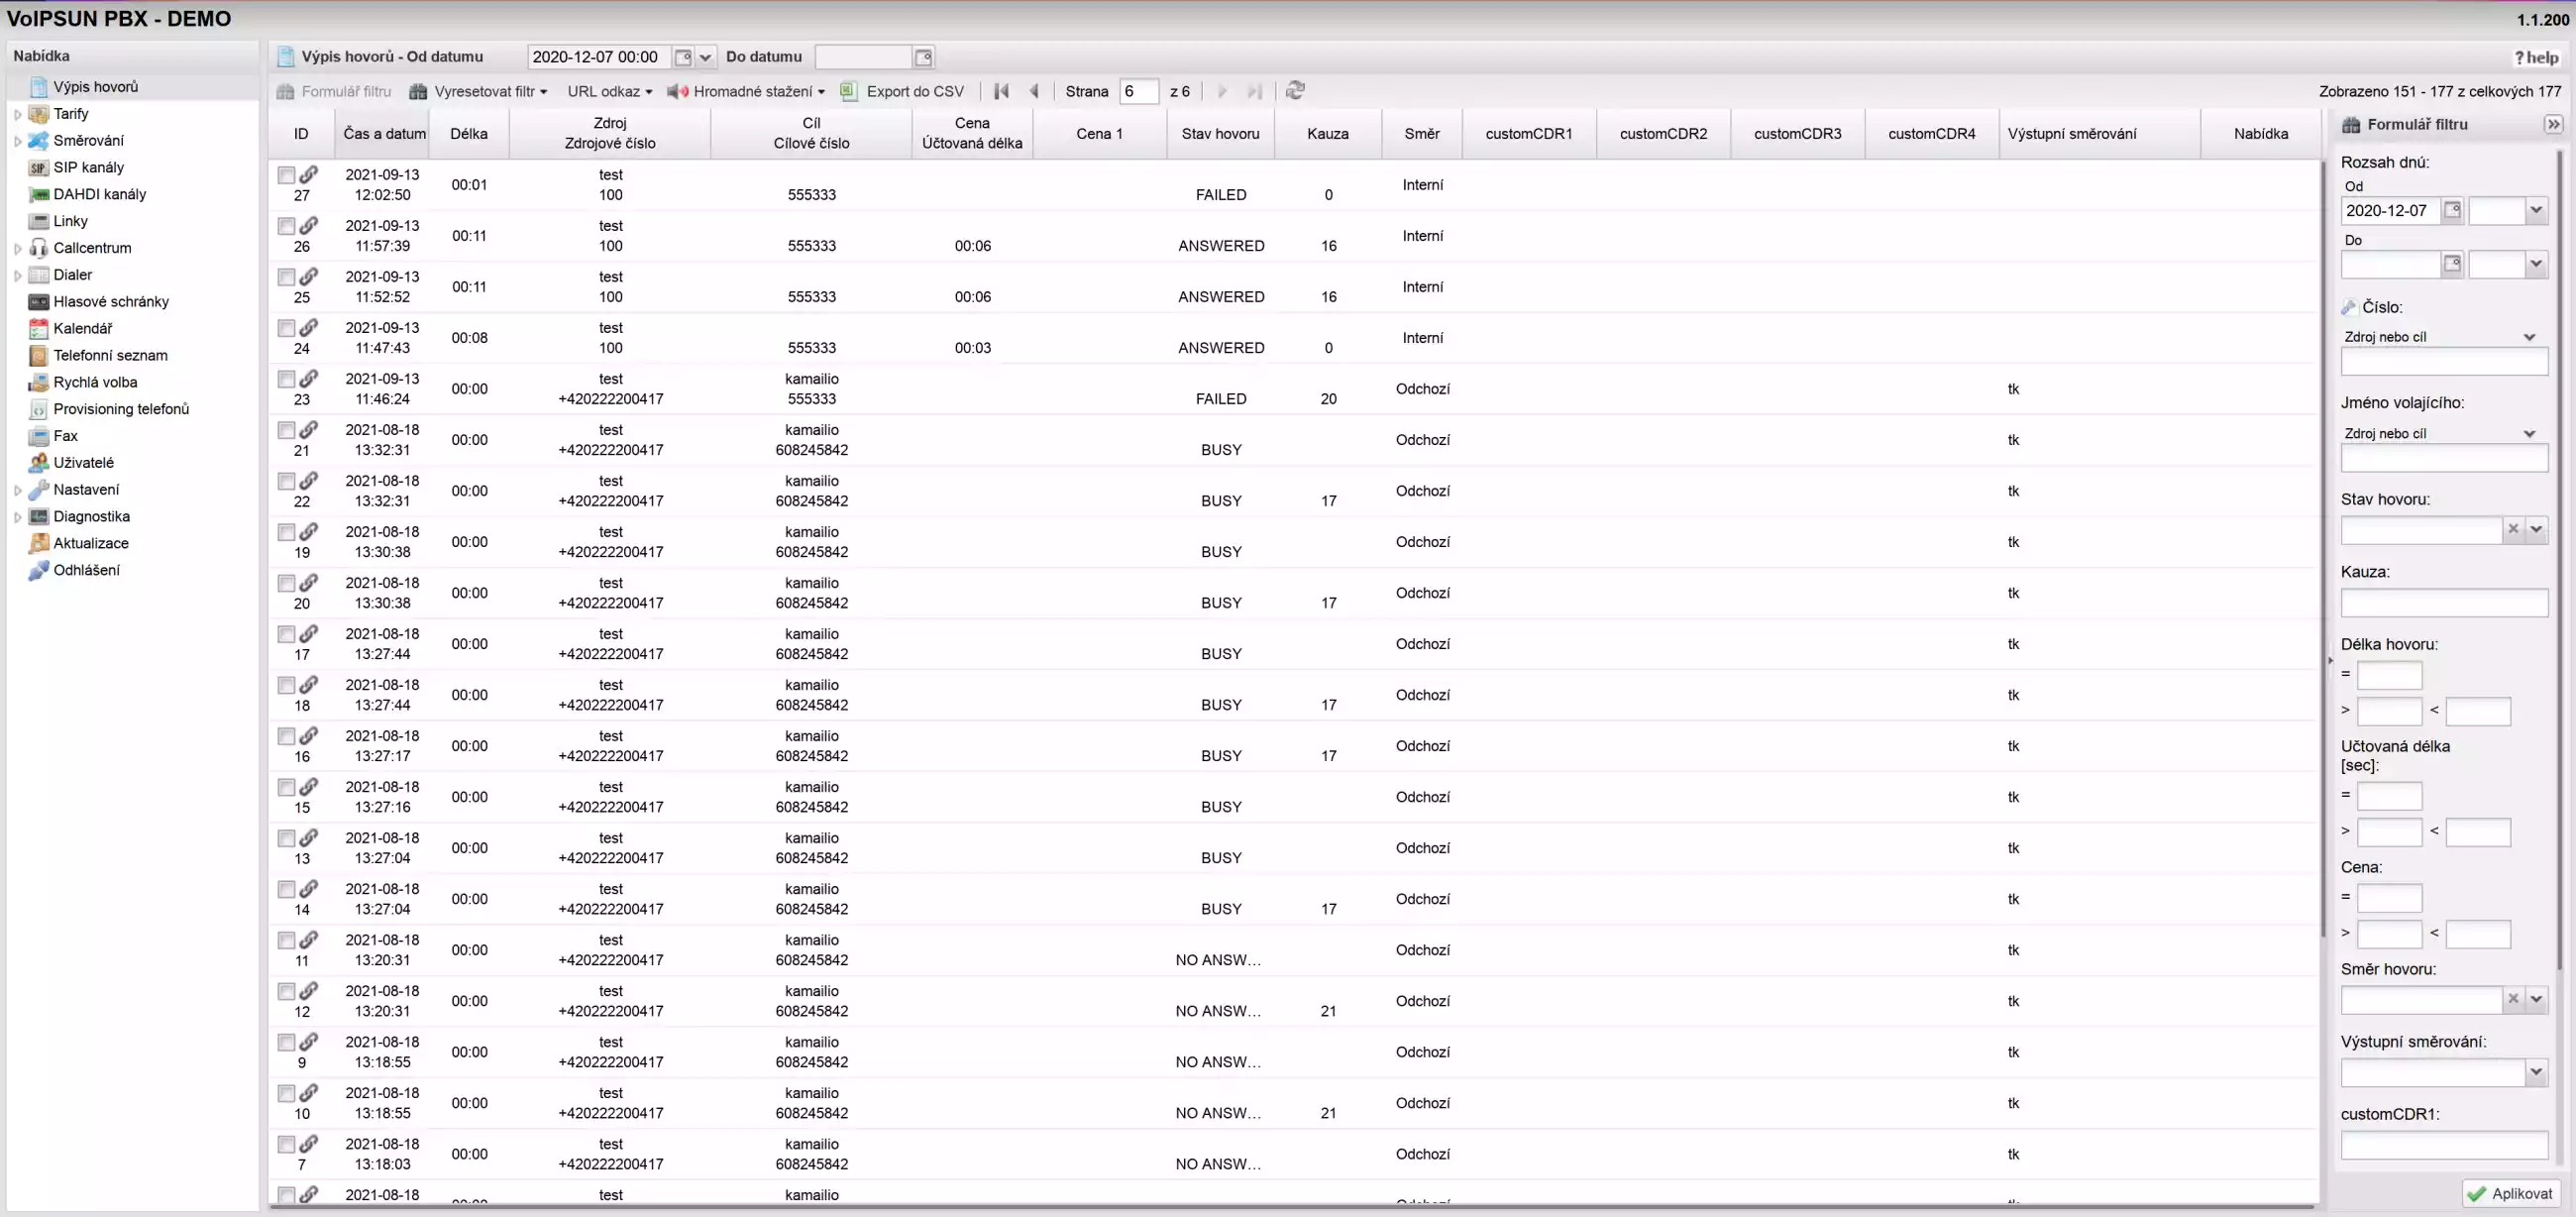Open Vyresetovat filtr menu
The height and width of the screenshot is (1217, 2576).
(x=479, y=91)
